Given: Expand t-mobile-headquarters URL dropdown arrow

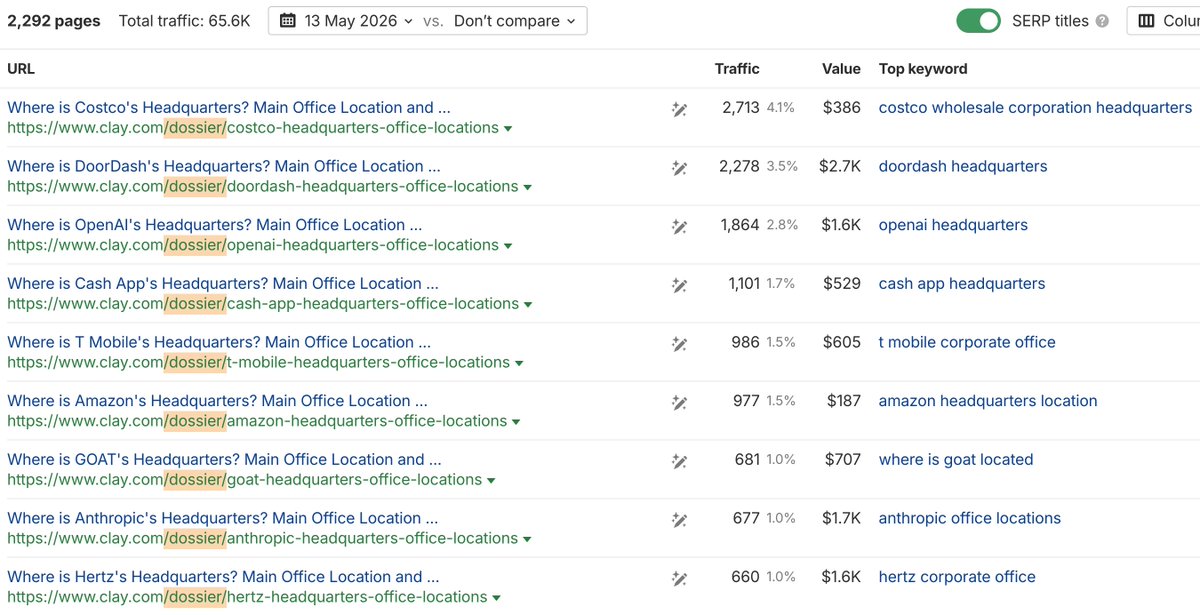Looking at the screenshot, I should click(x=518, y=363).
